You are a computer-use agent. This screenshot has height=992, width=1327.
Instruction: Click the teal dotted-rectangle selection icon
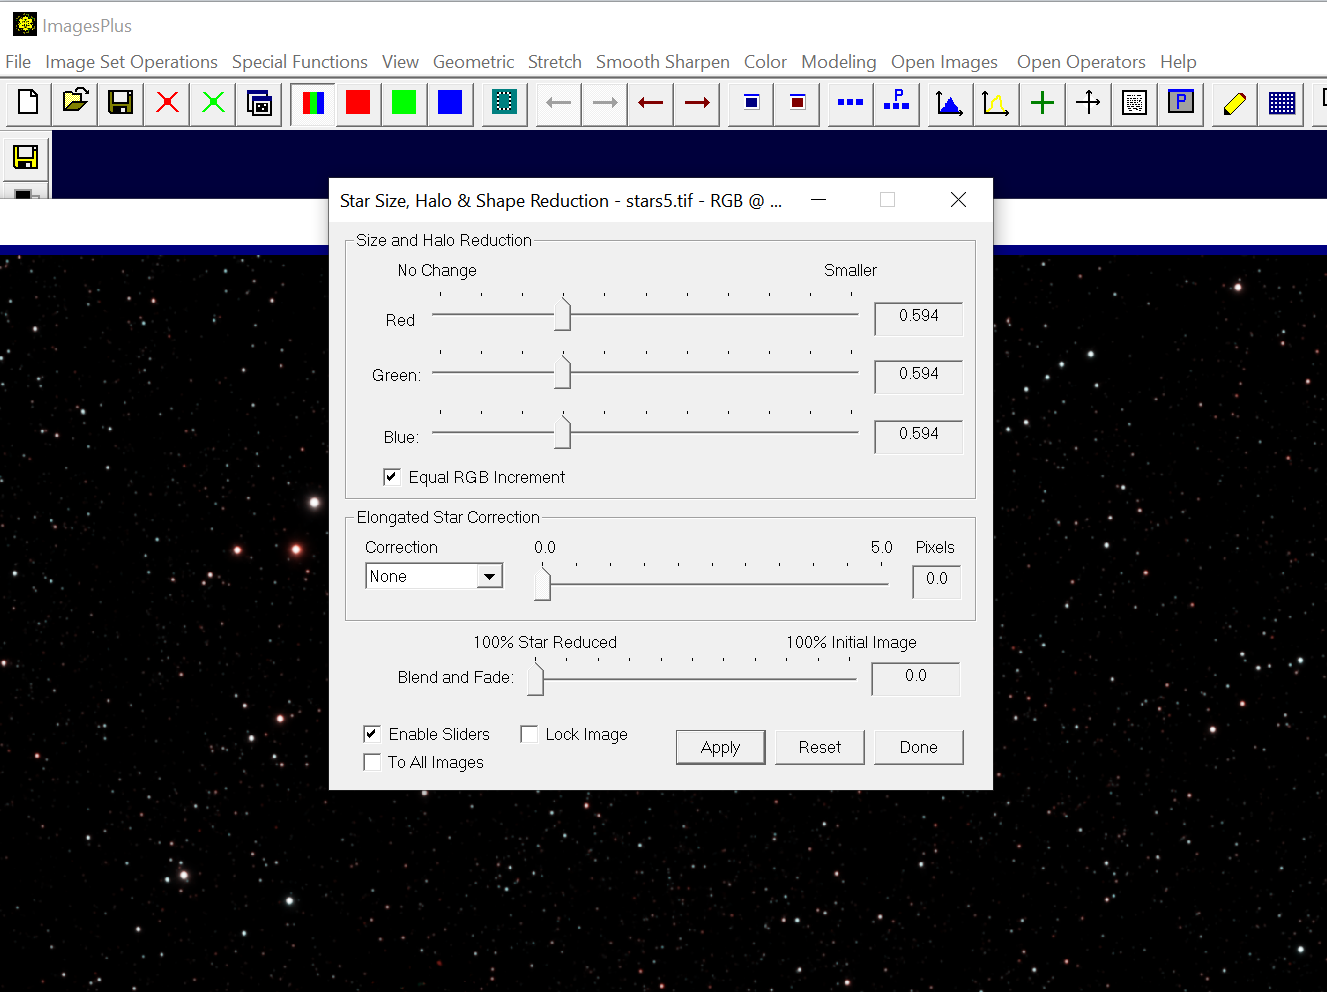point(504,102)
